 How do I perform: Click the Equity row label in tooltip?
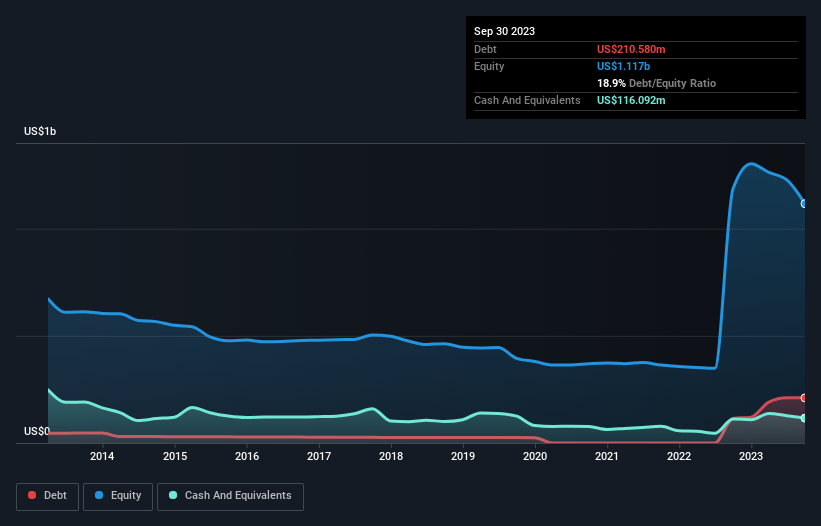(x=489, y=66)
